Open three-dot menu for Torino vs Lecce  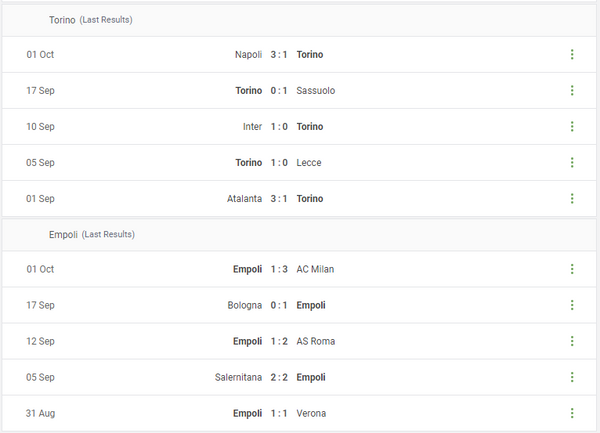[572, 163]
